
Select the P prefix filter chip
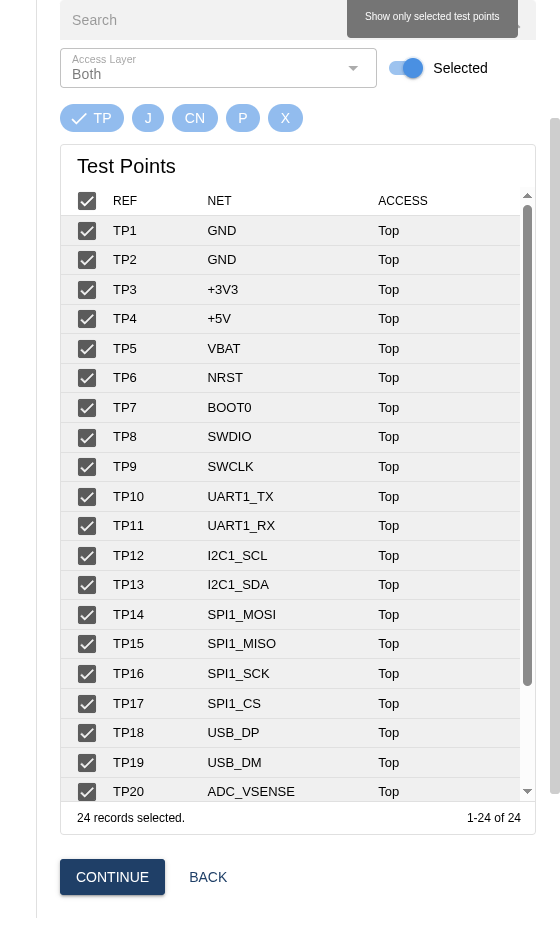pos(243,118)
